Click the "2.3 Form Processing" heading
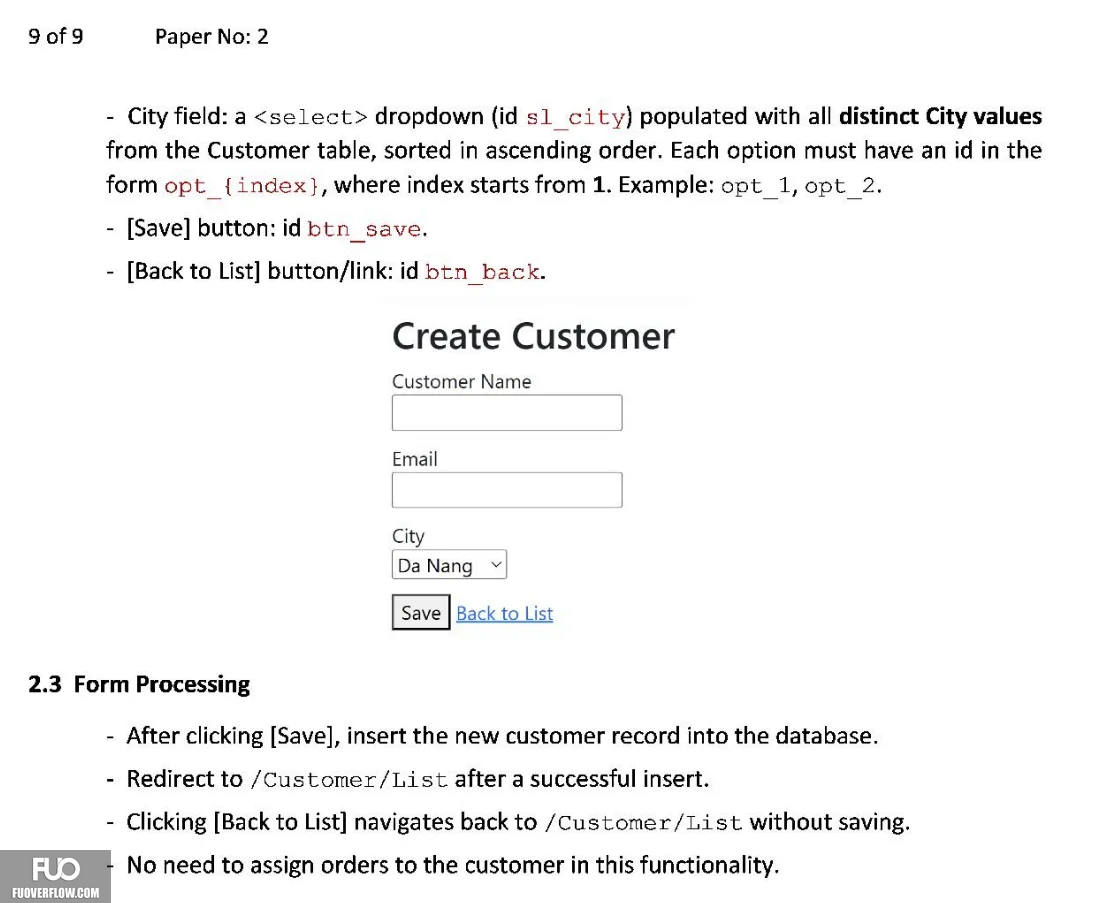 point(139,684)
